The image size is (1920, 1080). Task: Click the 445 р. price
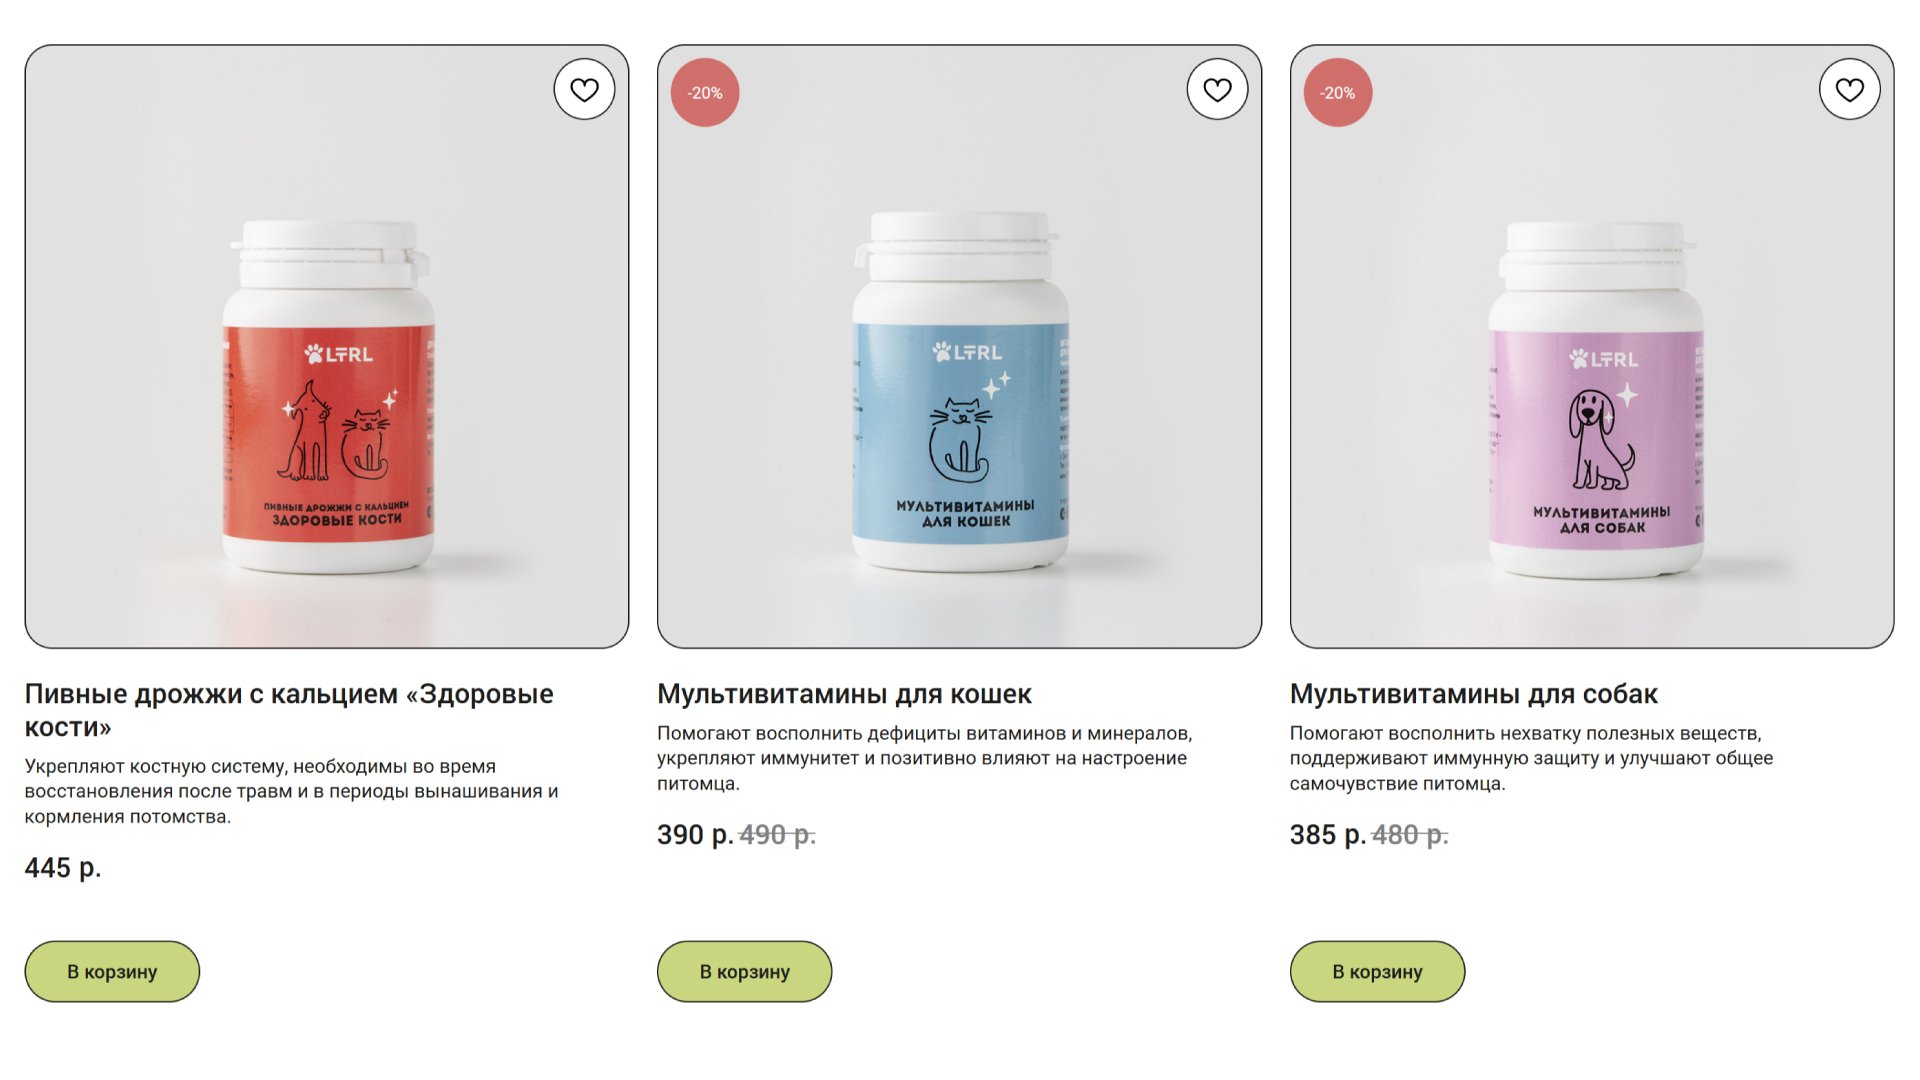point(63,867)
